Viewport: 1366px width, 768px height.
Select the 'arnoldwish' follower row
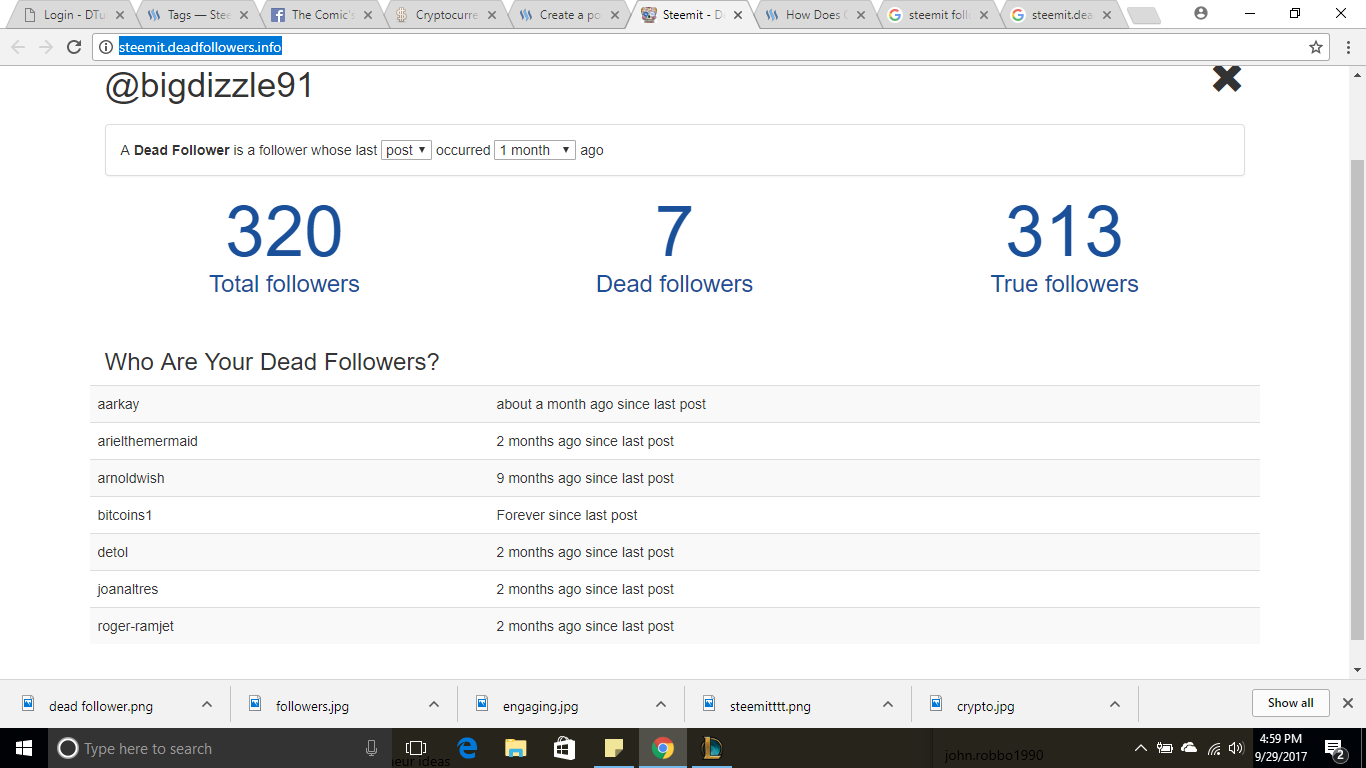click(675, 478)
